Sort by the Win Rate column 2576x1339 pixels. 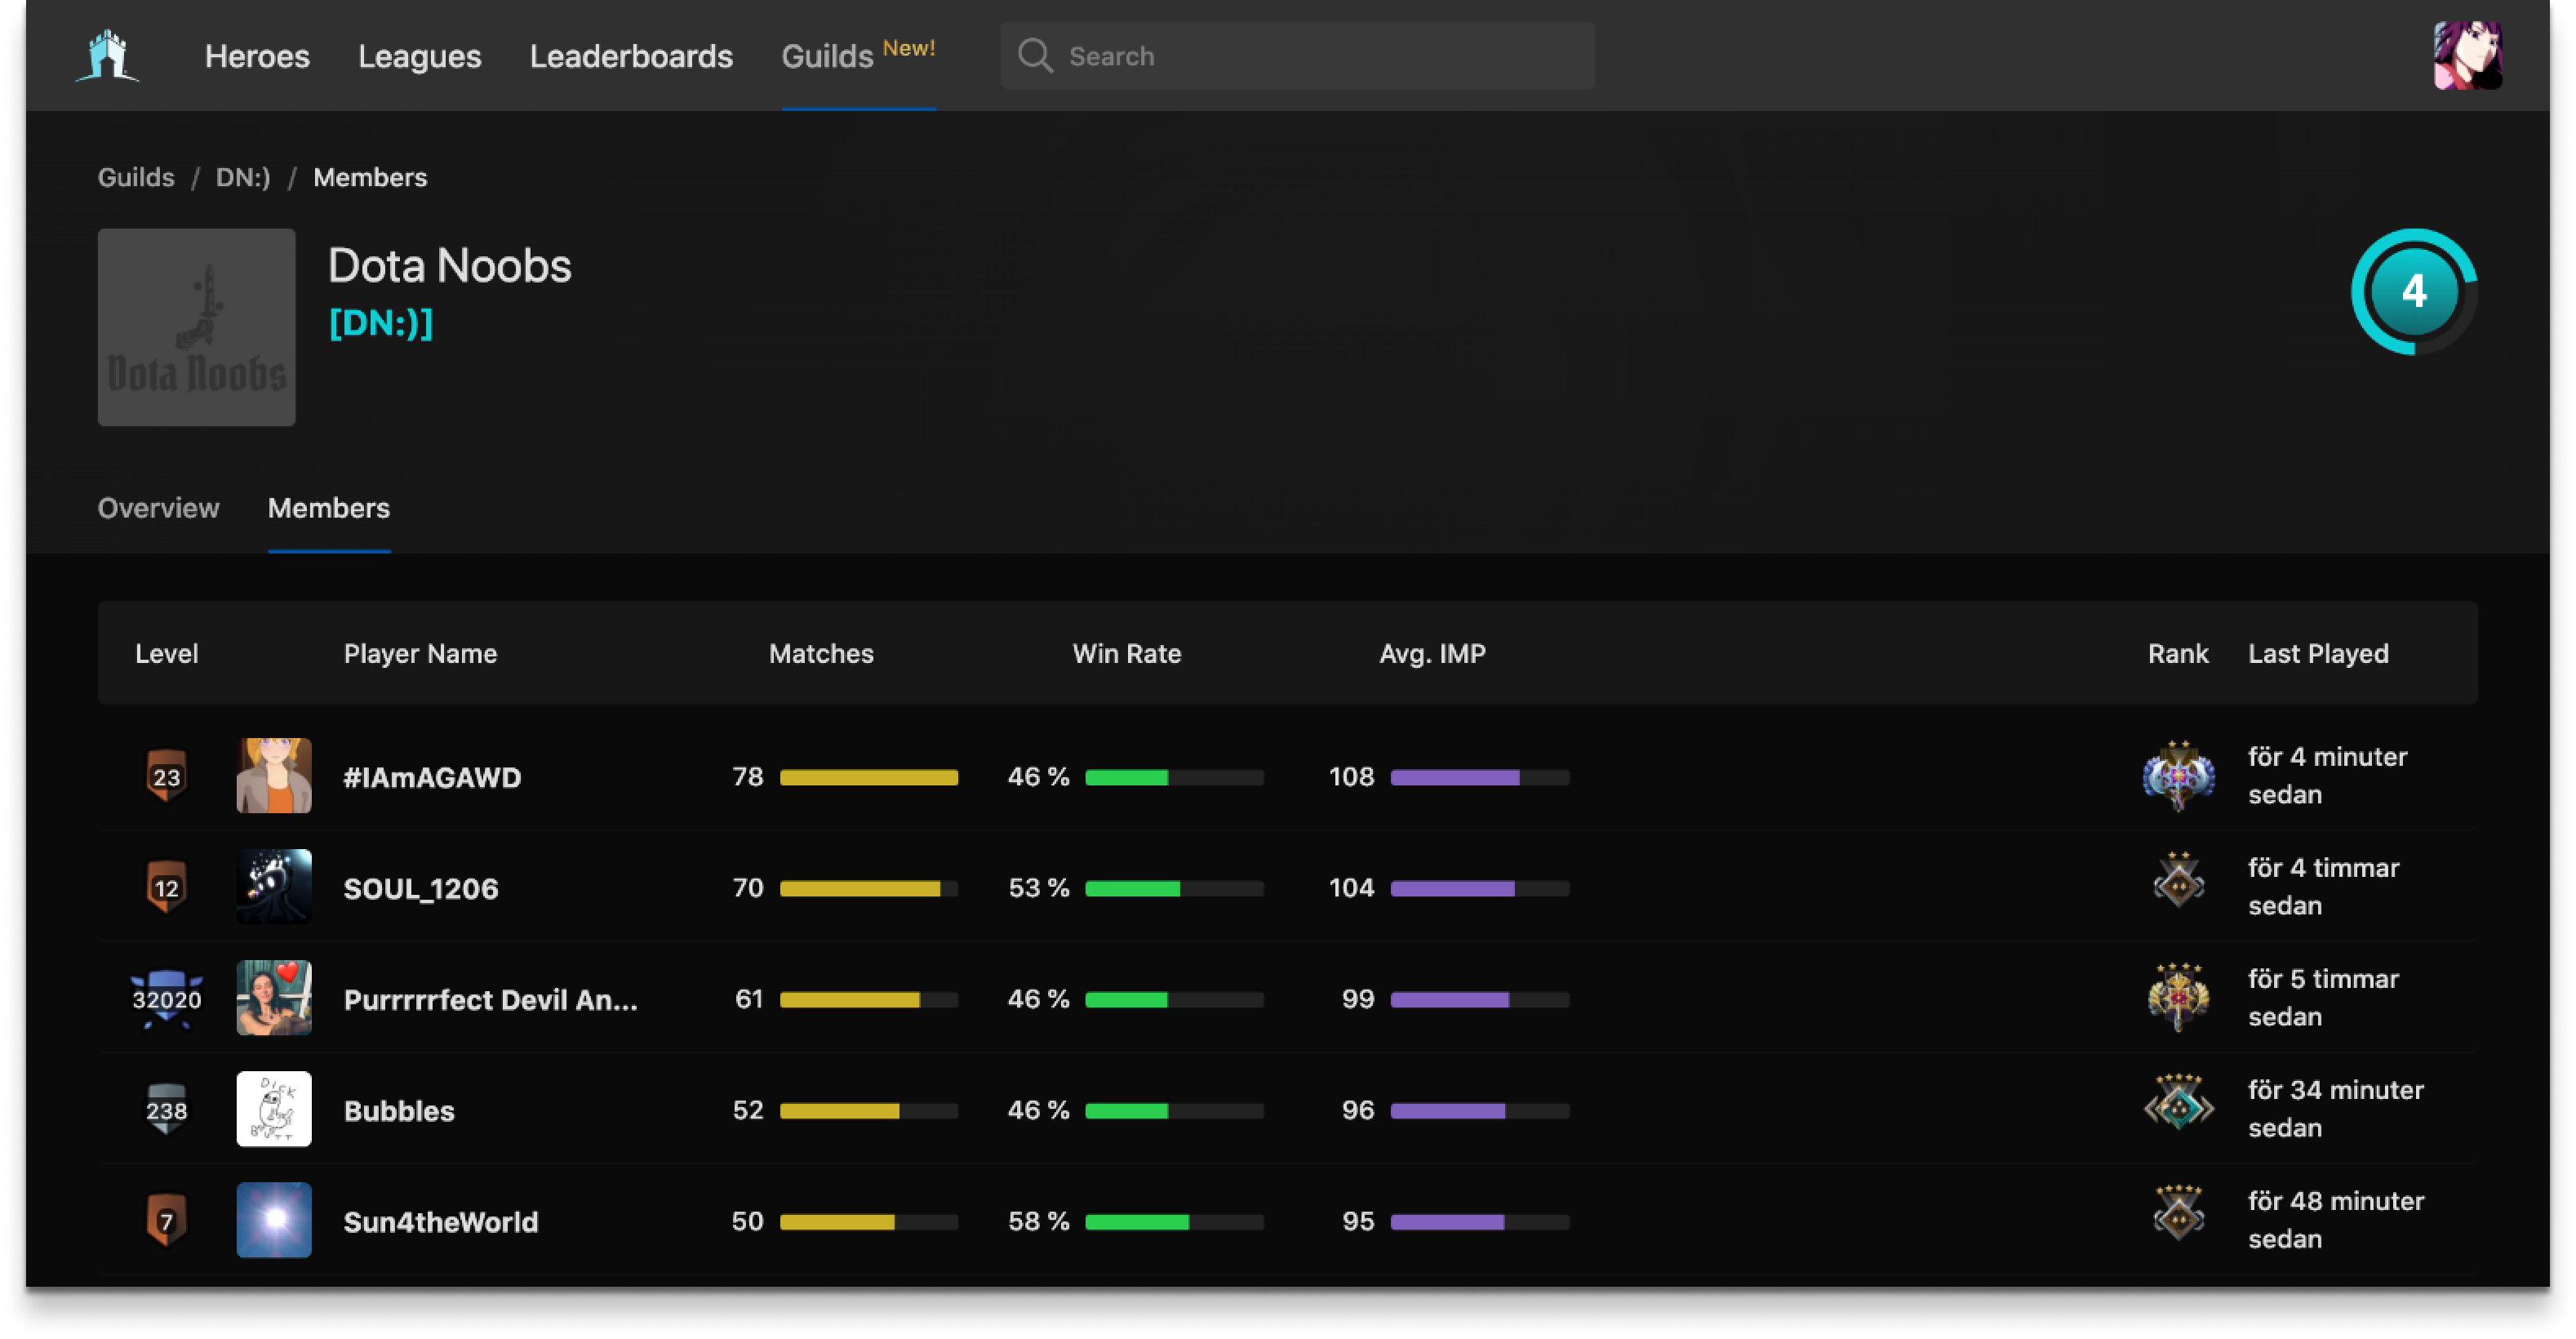coord(1126,654)
